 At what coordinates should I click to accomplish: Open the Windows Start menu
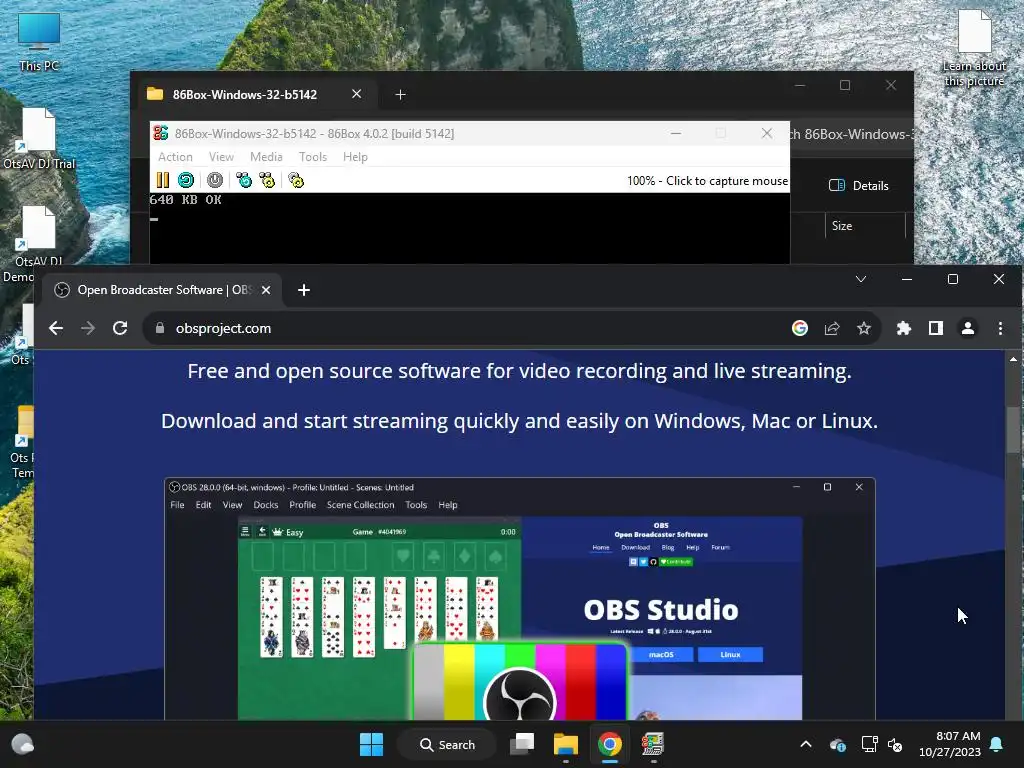(x=372, y=744)
